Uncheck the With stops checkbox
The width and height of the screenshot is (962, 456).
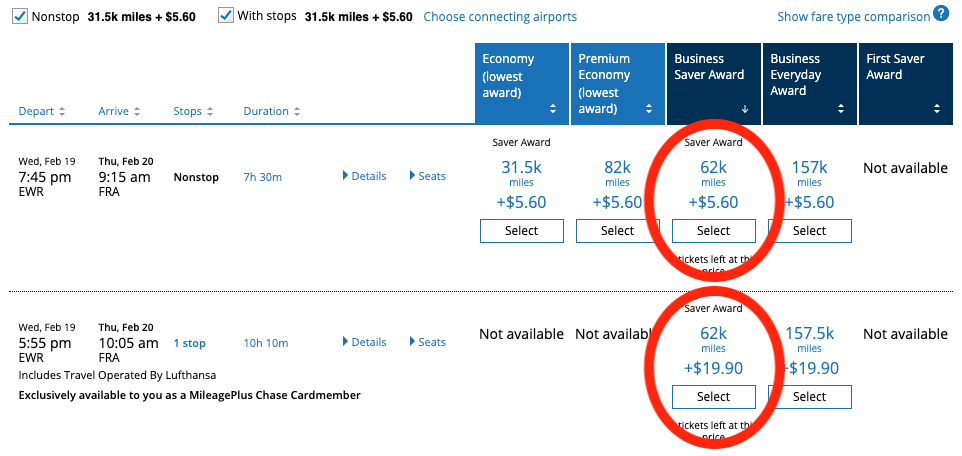(226, 16)
